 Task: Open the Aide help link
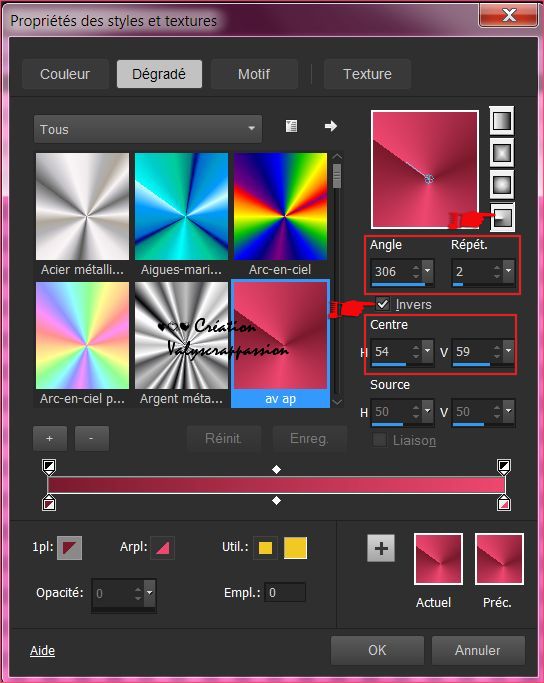42,650
